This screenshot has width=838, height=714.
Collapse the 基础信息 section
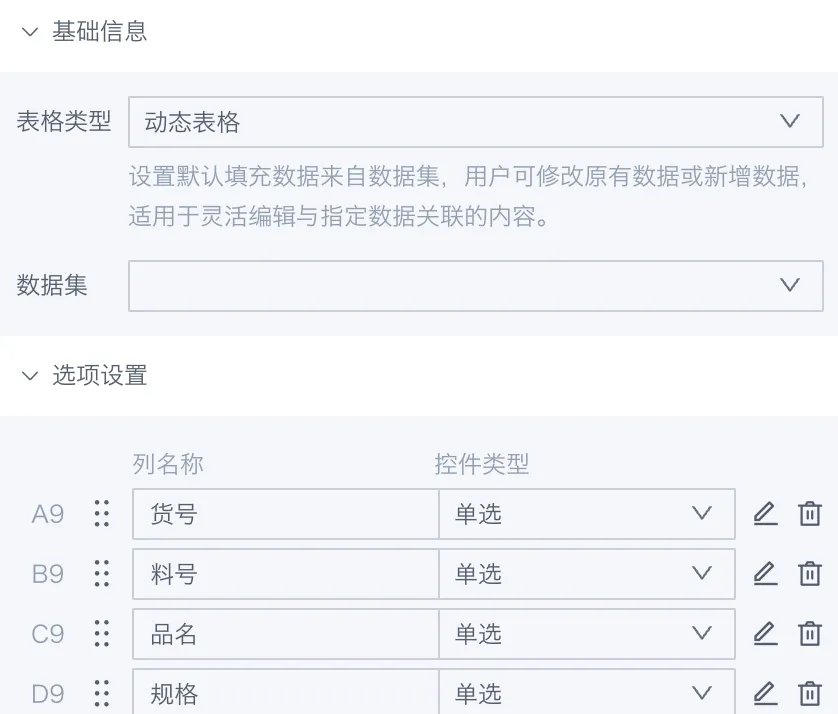(x=30, y=32)
